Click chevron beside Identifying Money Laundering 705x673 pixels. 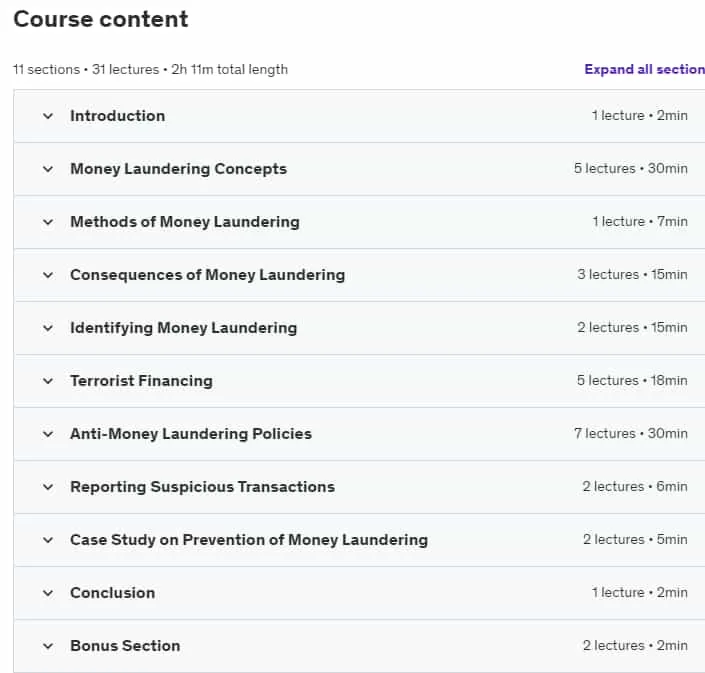pos(48,328)
